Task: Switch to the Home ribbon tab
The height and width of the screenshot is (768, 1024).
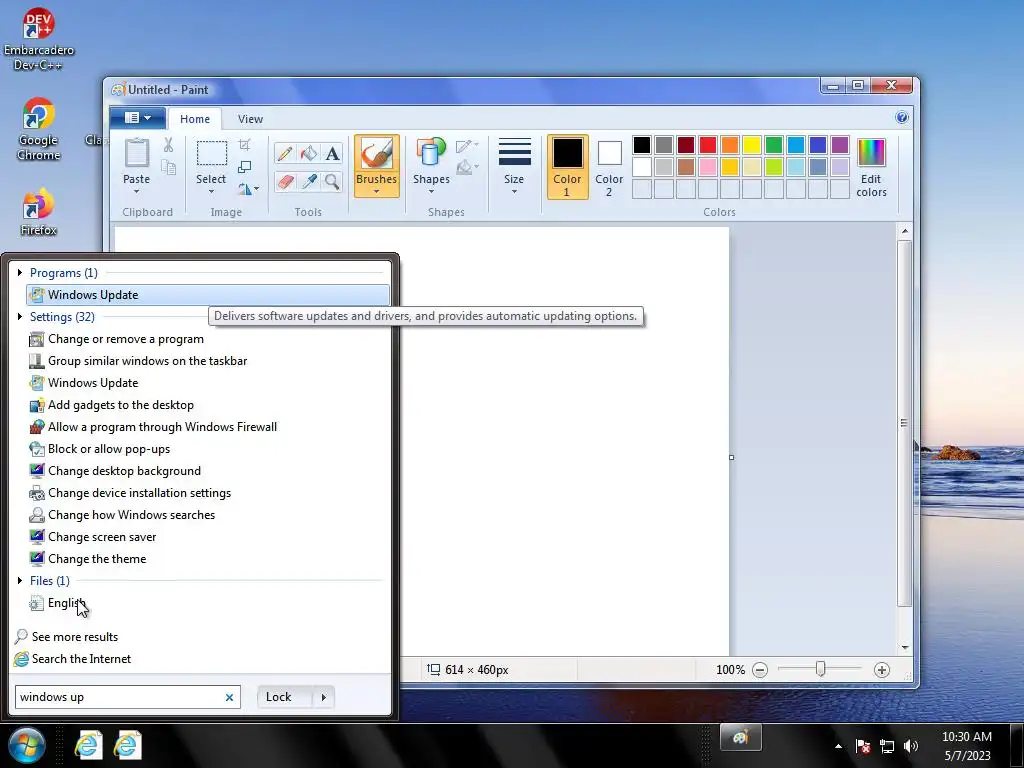Action: [195, 119]
